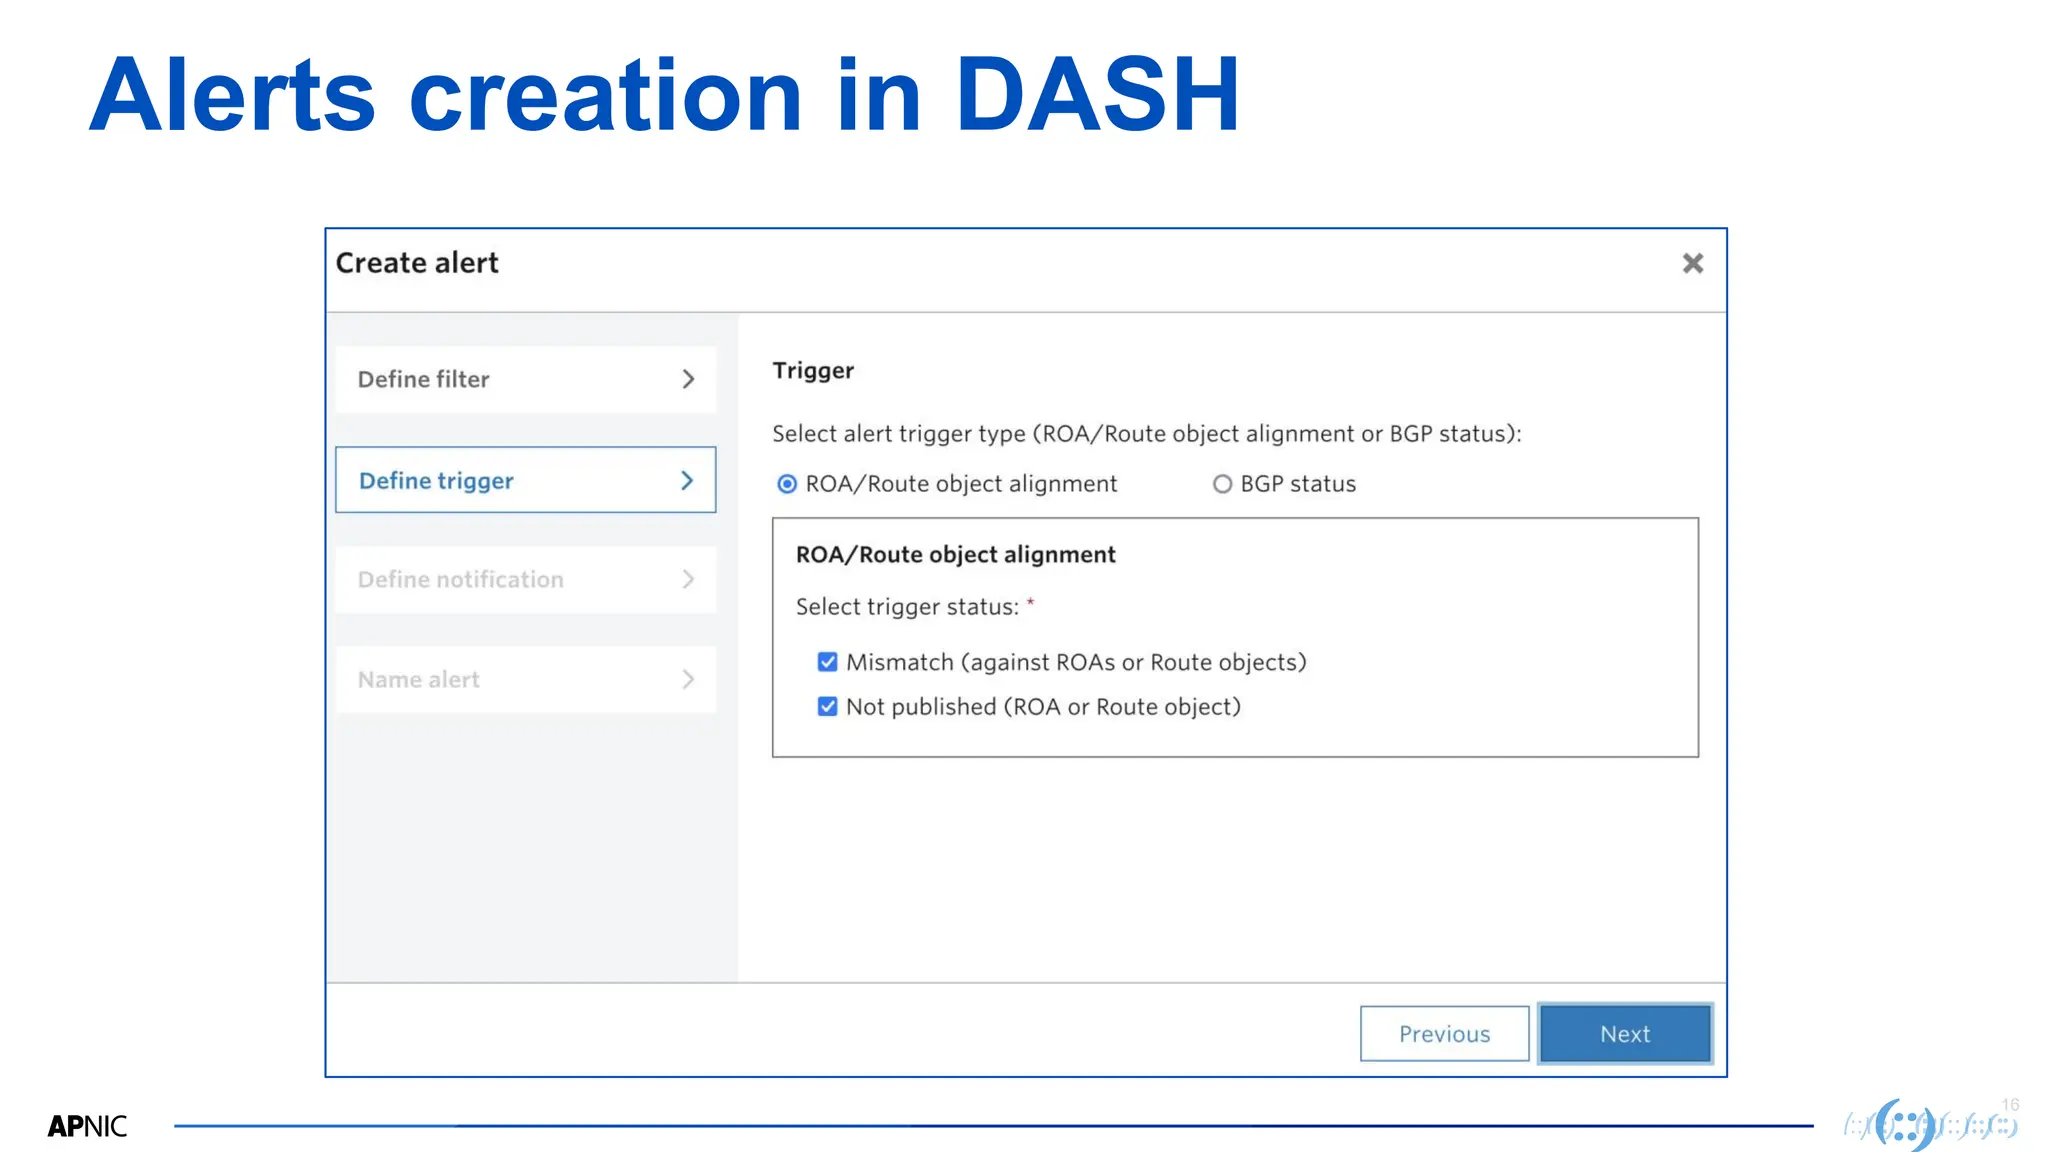The height and width of the screenshot is (1152, 2048).
Task: Open the Define notification step
Action: (525, 579)
